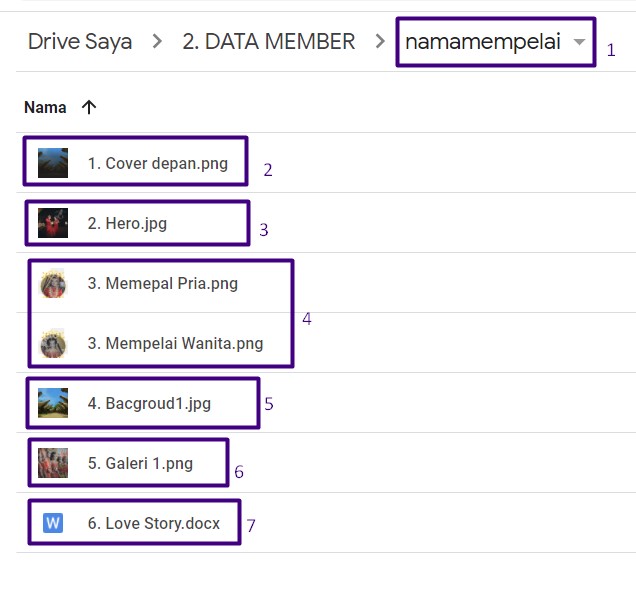636x591 pixels.
Task: Navigate to 2. DATA MEMBER folder
Action: click(x=268, y=42)
